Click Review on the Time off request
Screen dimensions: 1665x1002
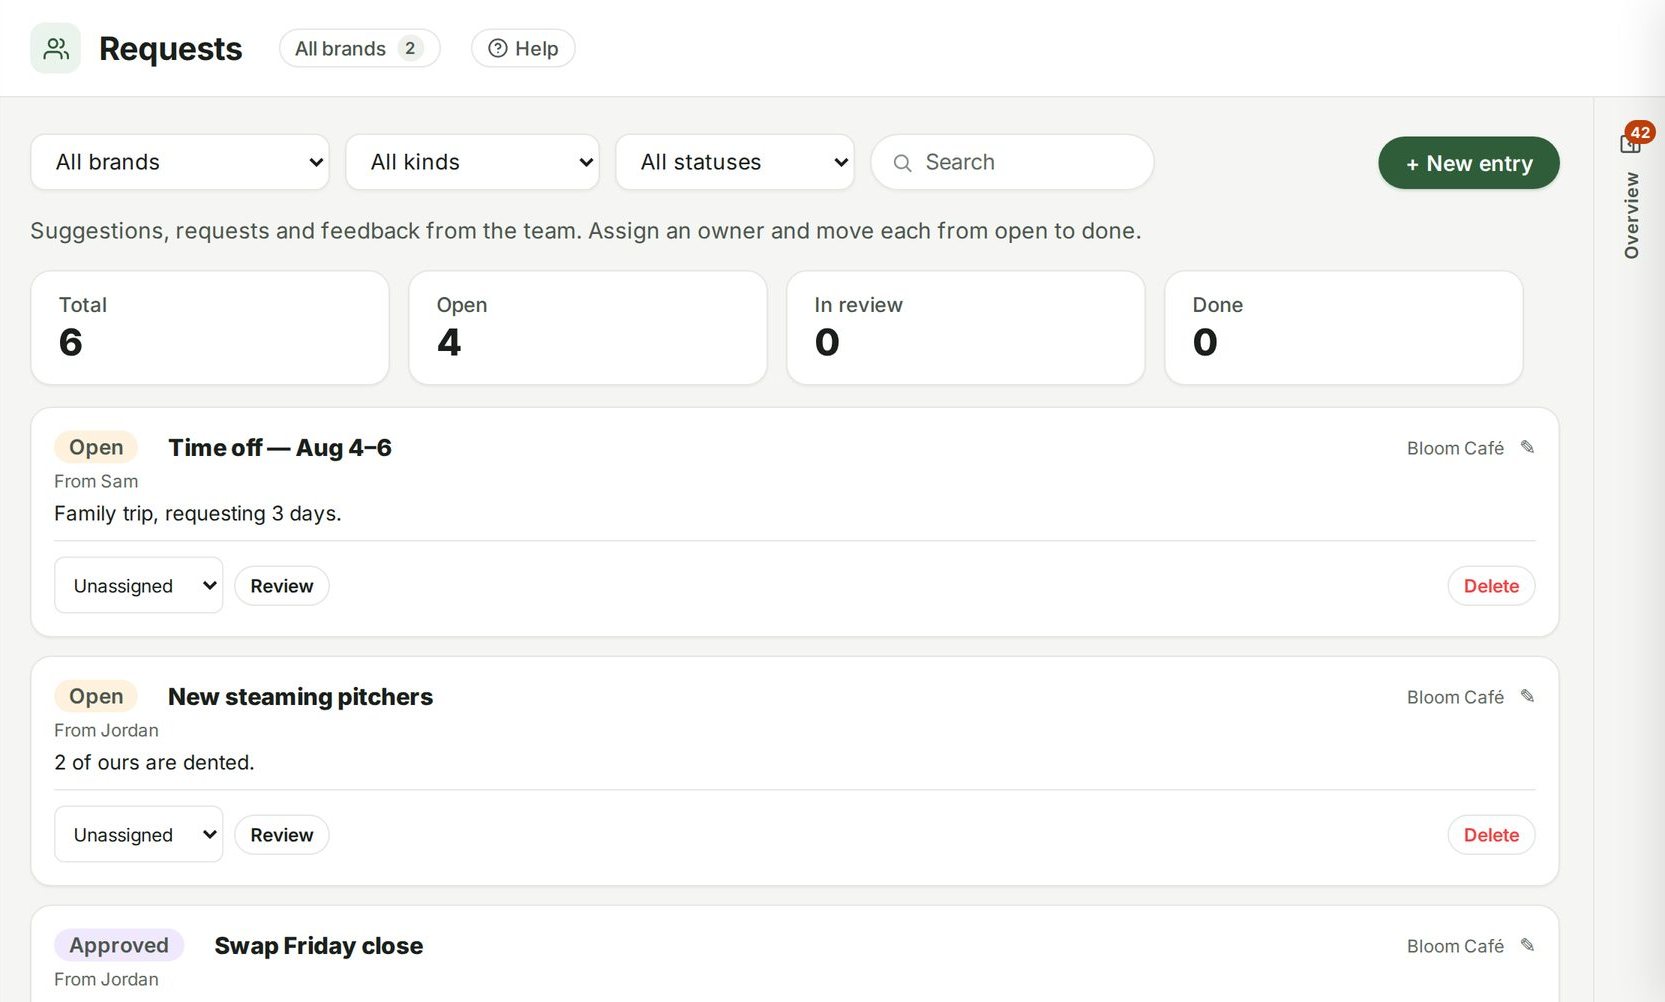pos(282,586)
